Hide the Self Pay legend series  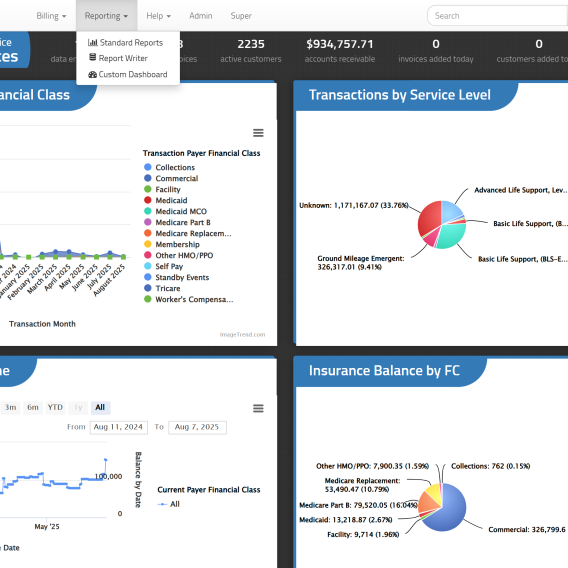[169, 266]
